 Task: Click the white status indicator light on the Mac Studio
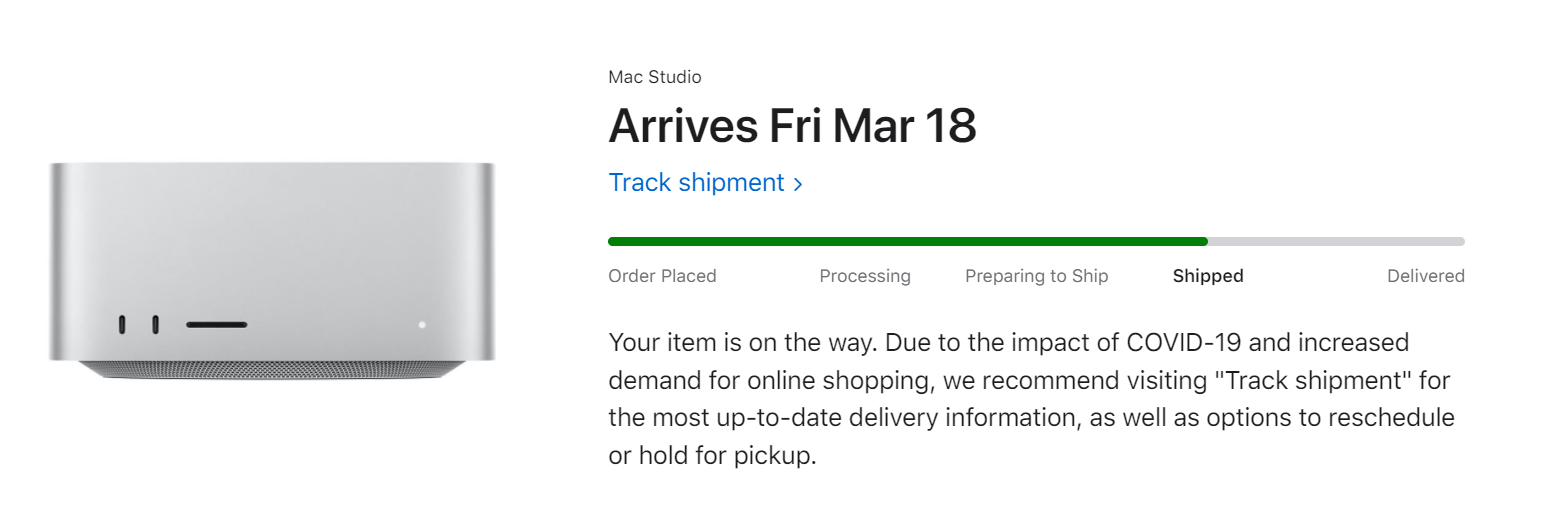pyautogui.click(x=422, y=325)
